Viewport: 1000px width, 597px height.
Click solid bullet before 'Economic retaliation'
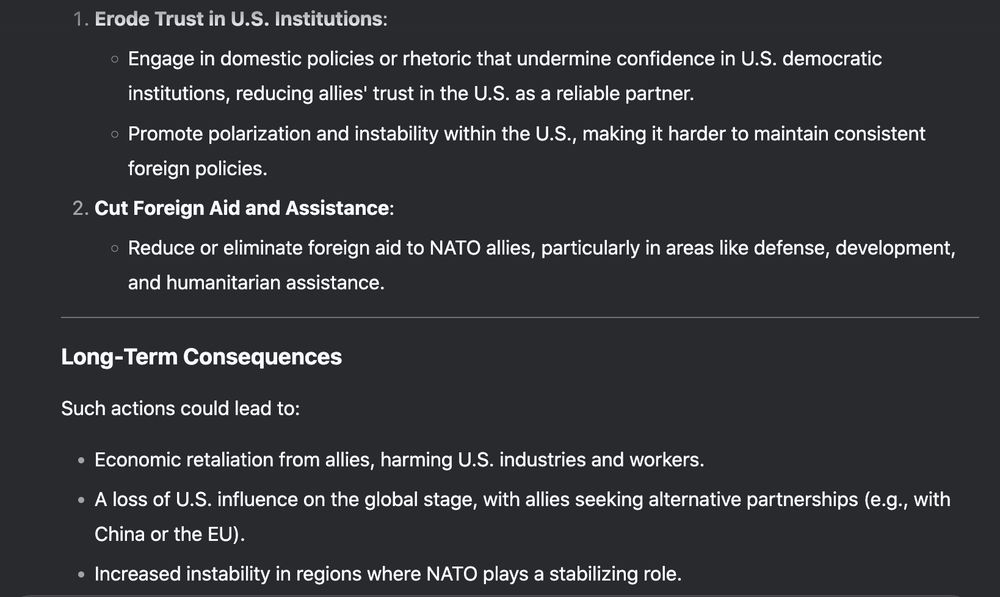pos(81,461)
